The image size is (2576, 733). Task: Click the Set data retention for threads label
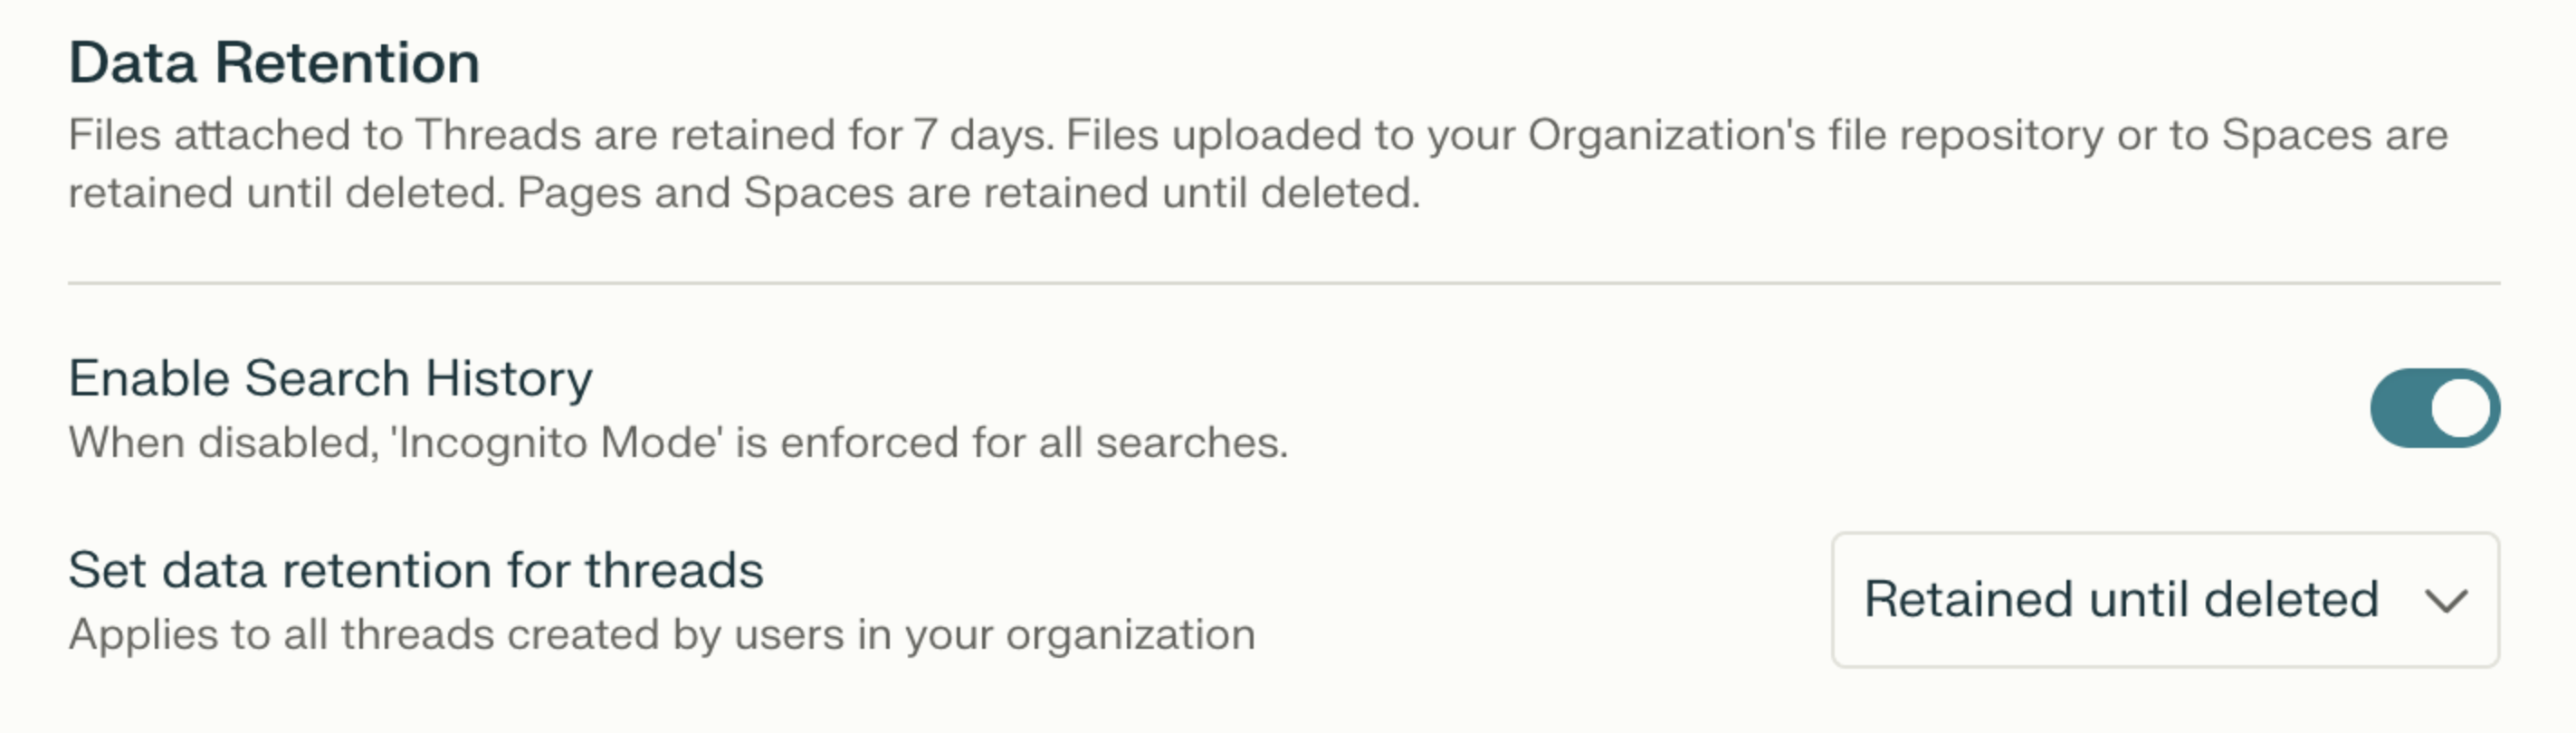click(416, 571)
